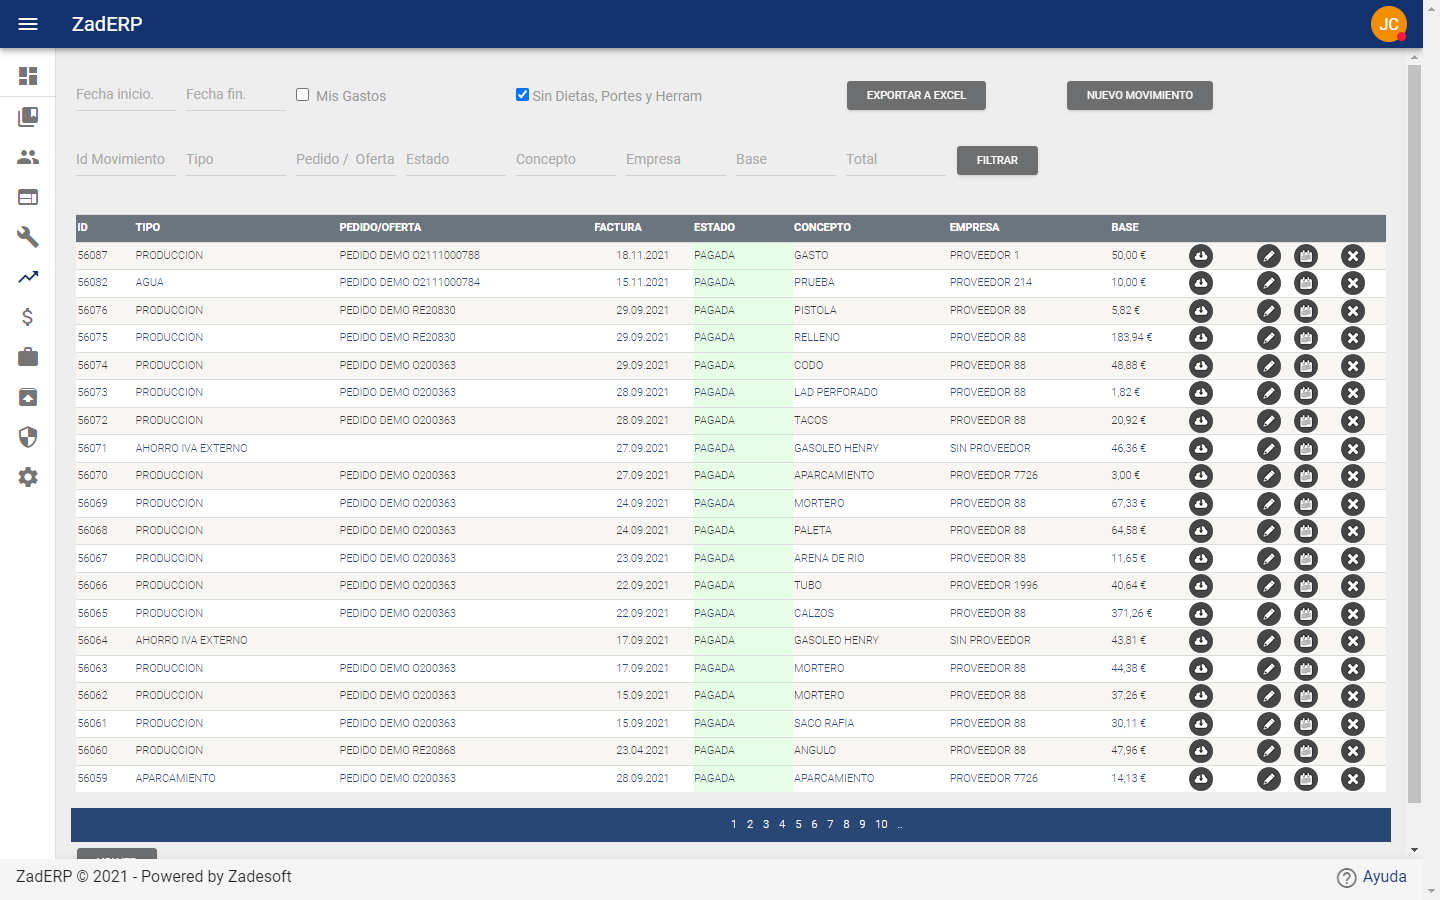Focus the Concepto filter field
The image size is (1440, 900).
click(x=566, y=160)
